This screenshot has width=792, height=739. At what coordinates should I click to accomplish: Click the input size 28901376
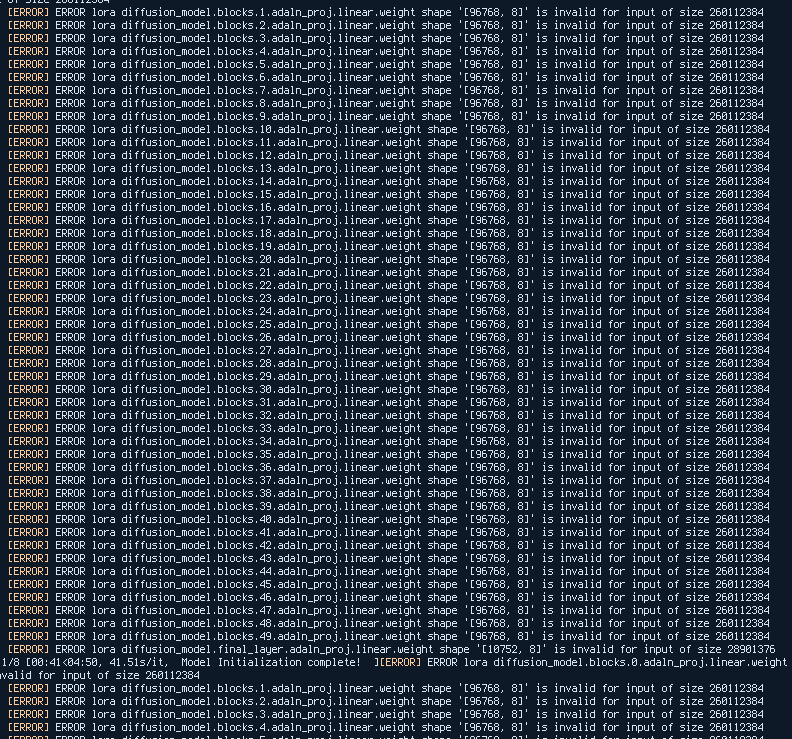point(752,650)
